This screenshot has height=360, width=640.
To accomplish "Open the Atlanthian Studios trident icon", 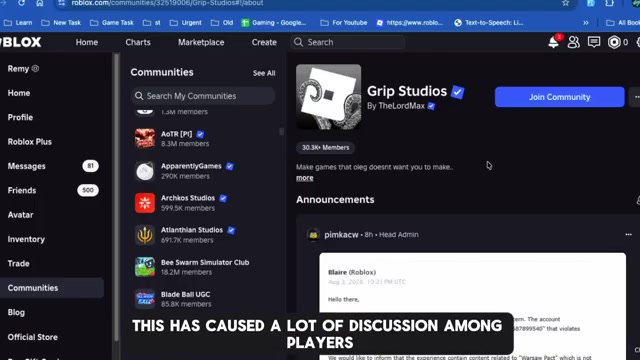I will pyautogui.click(x=145, y=235).
